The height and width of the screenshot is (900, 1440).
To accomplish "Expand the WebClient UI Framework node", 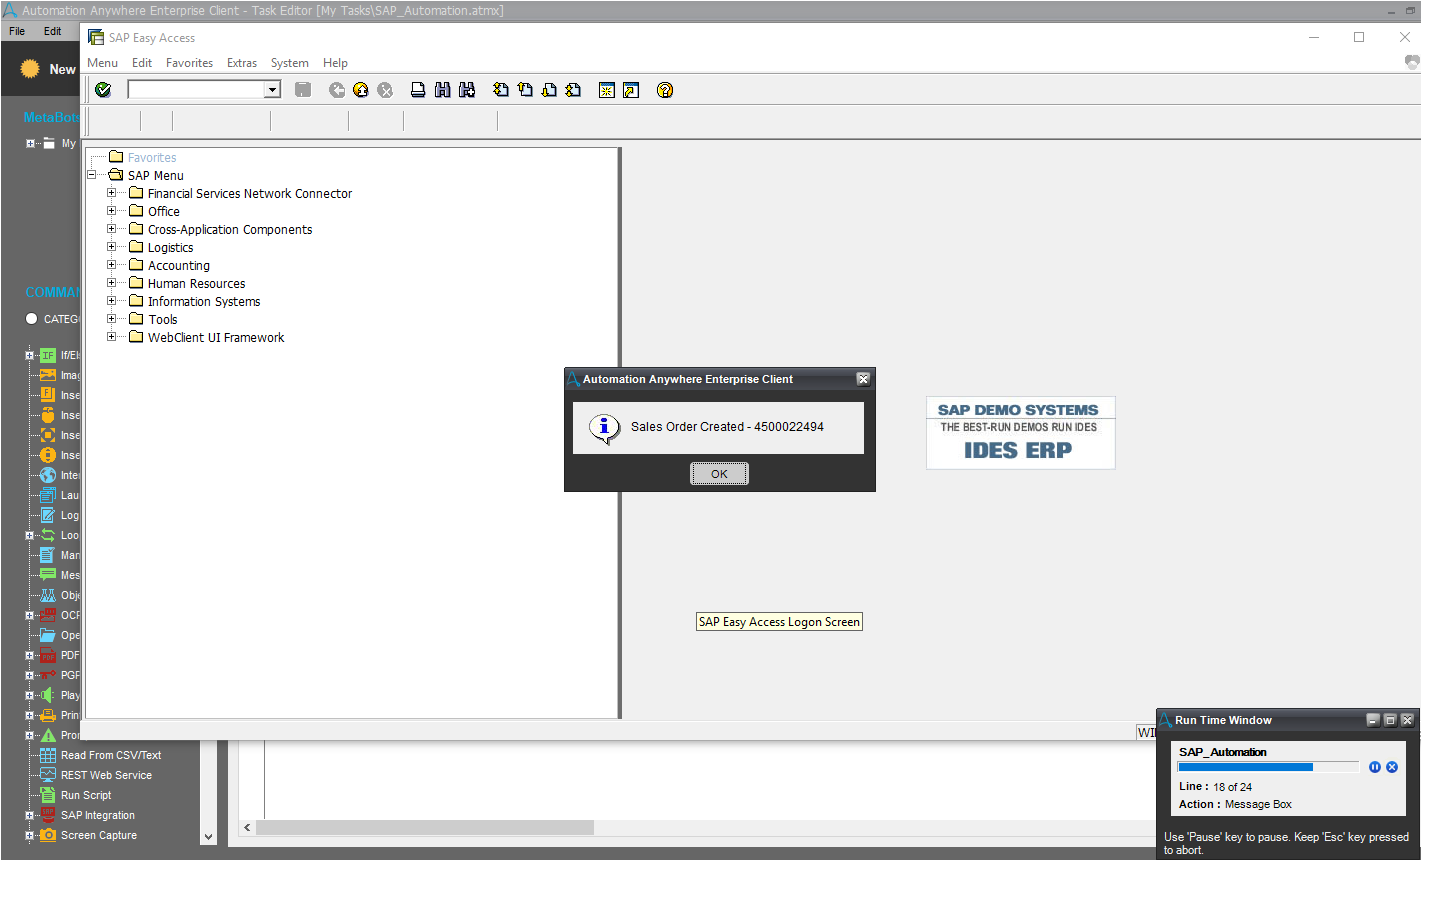I will [x=112, y=337].
